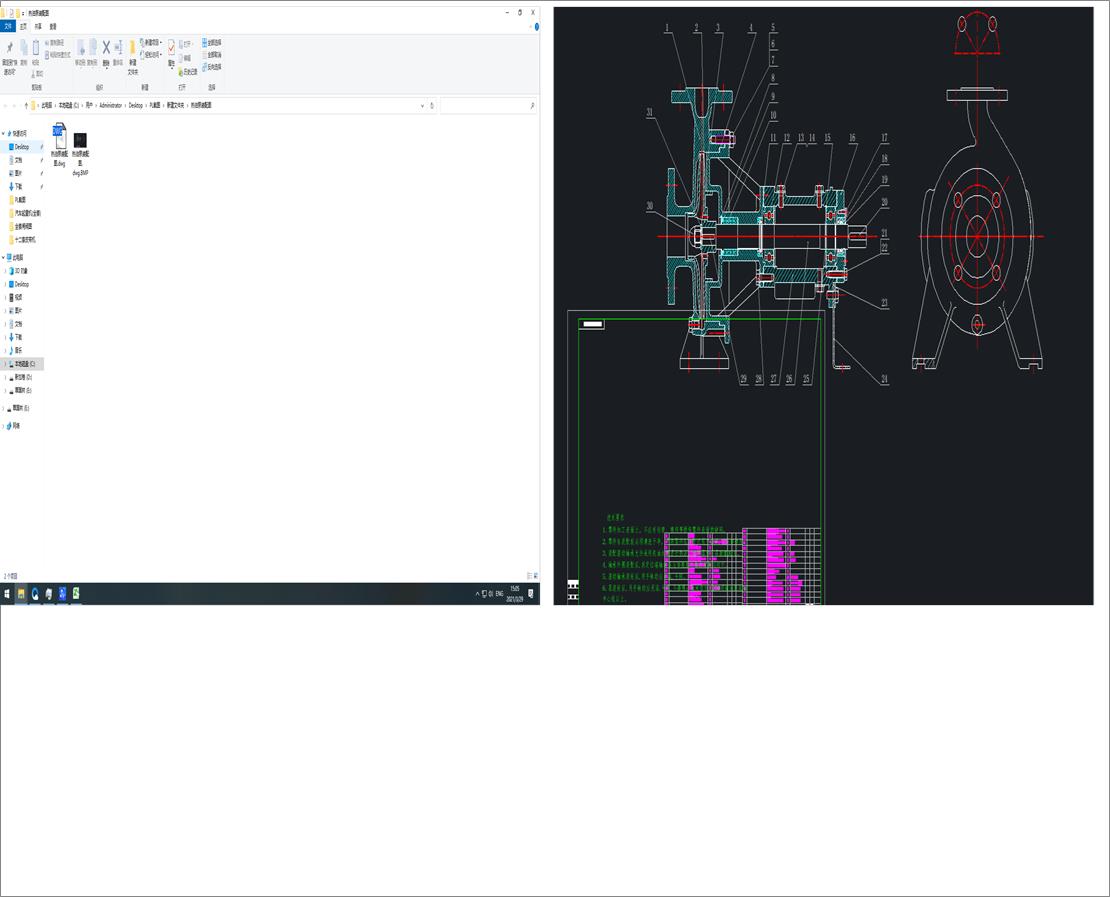The width and height of the screenshot is (1110, 897).
Task: Open Properties via the red-check Properties icon
Action: (171, 47)
